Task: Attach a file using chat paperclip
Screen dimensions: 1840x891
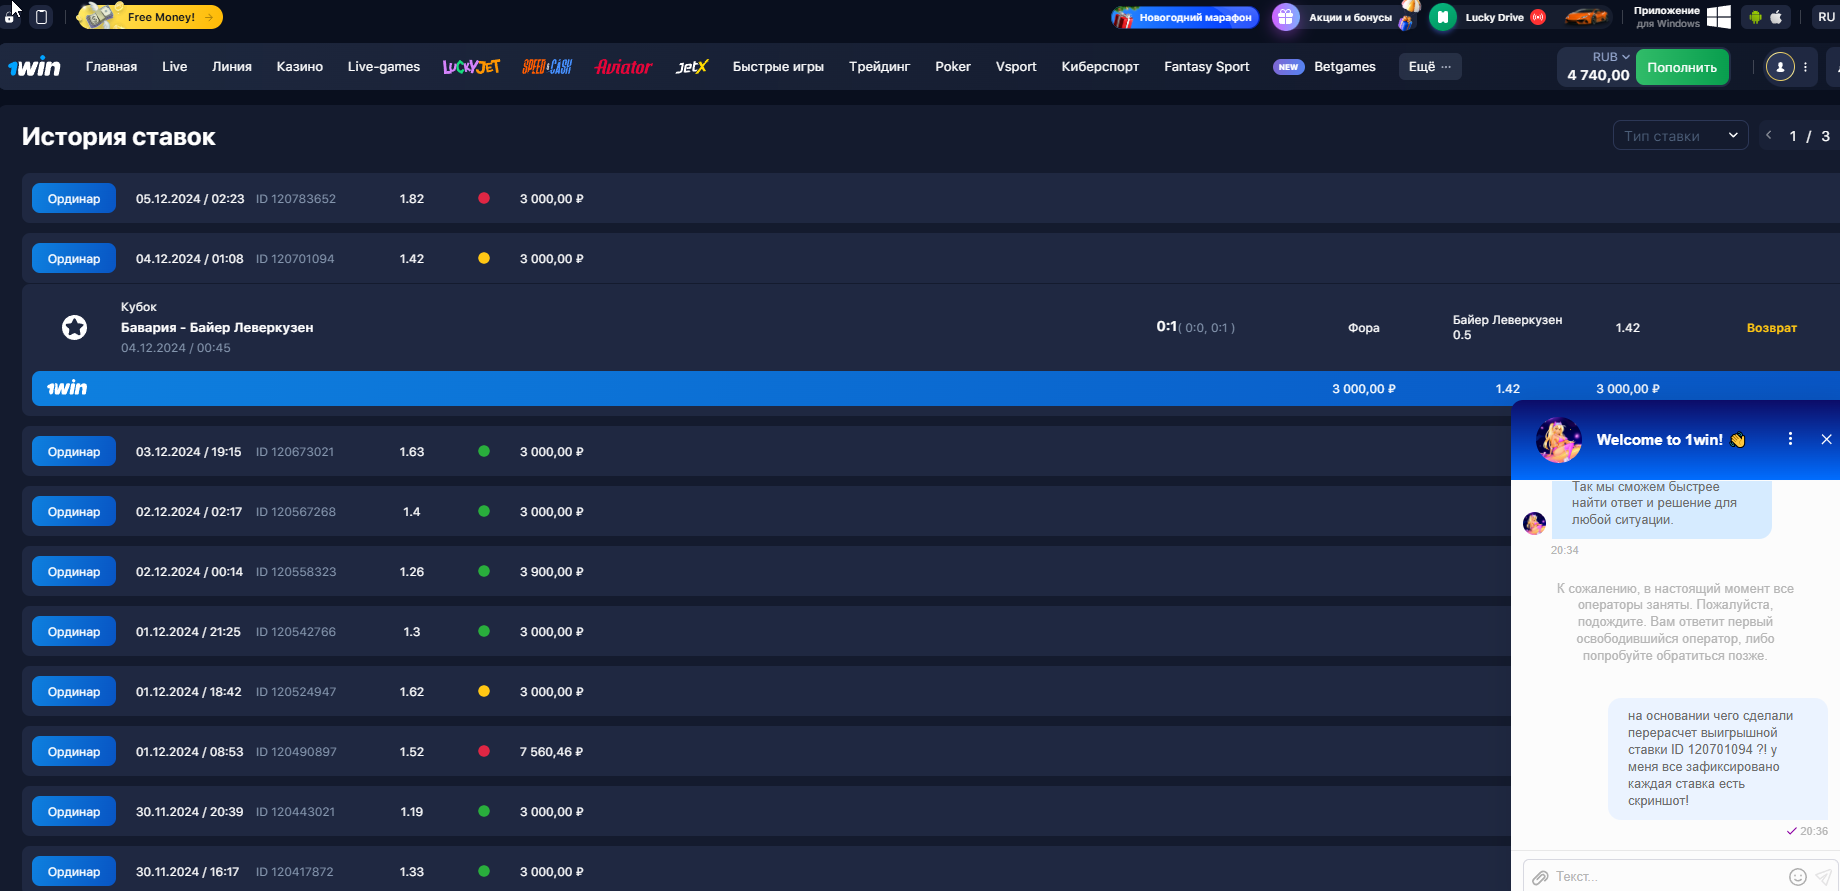Action: point(1541,877)
